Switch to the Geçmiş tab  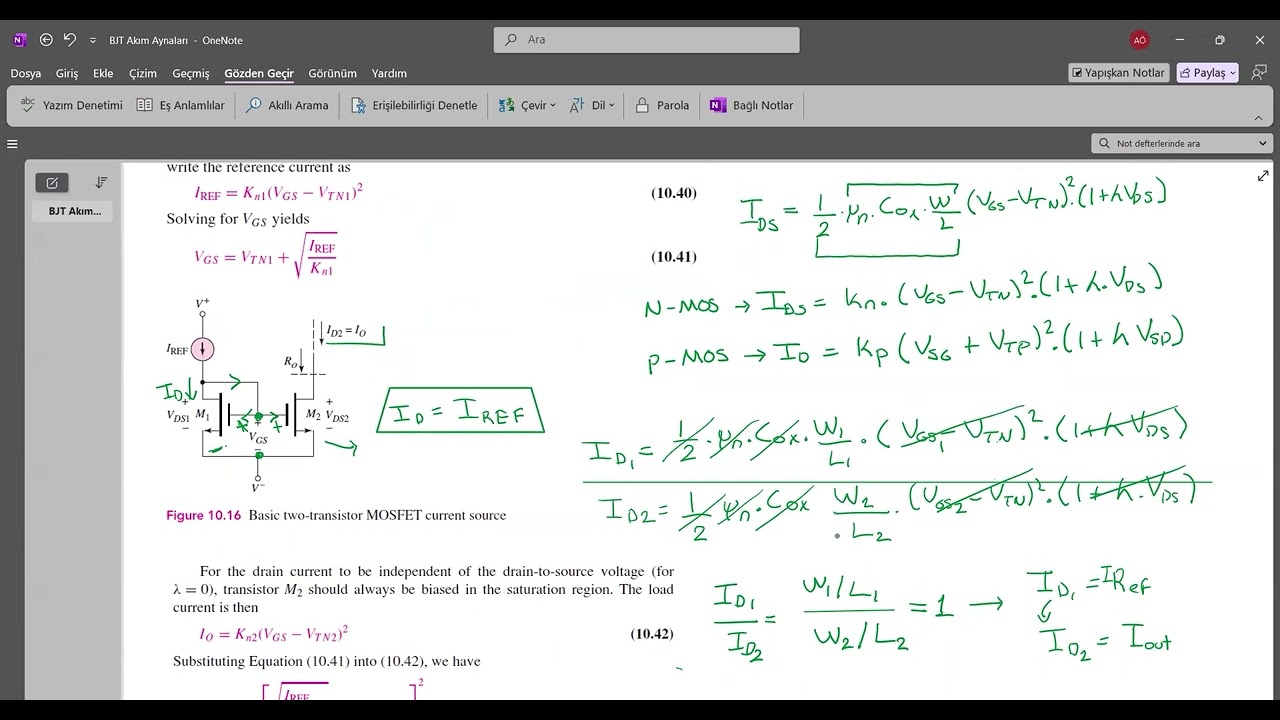click(x=191, y=73)
